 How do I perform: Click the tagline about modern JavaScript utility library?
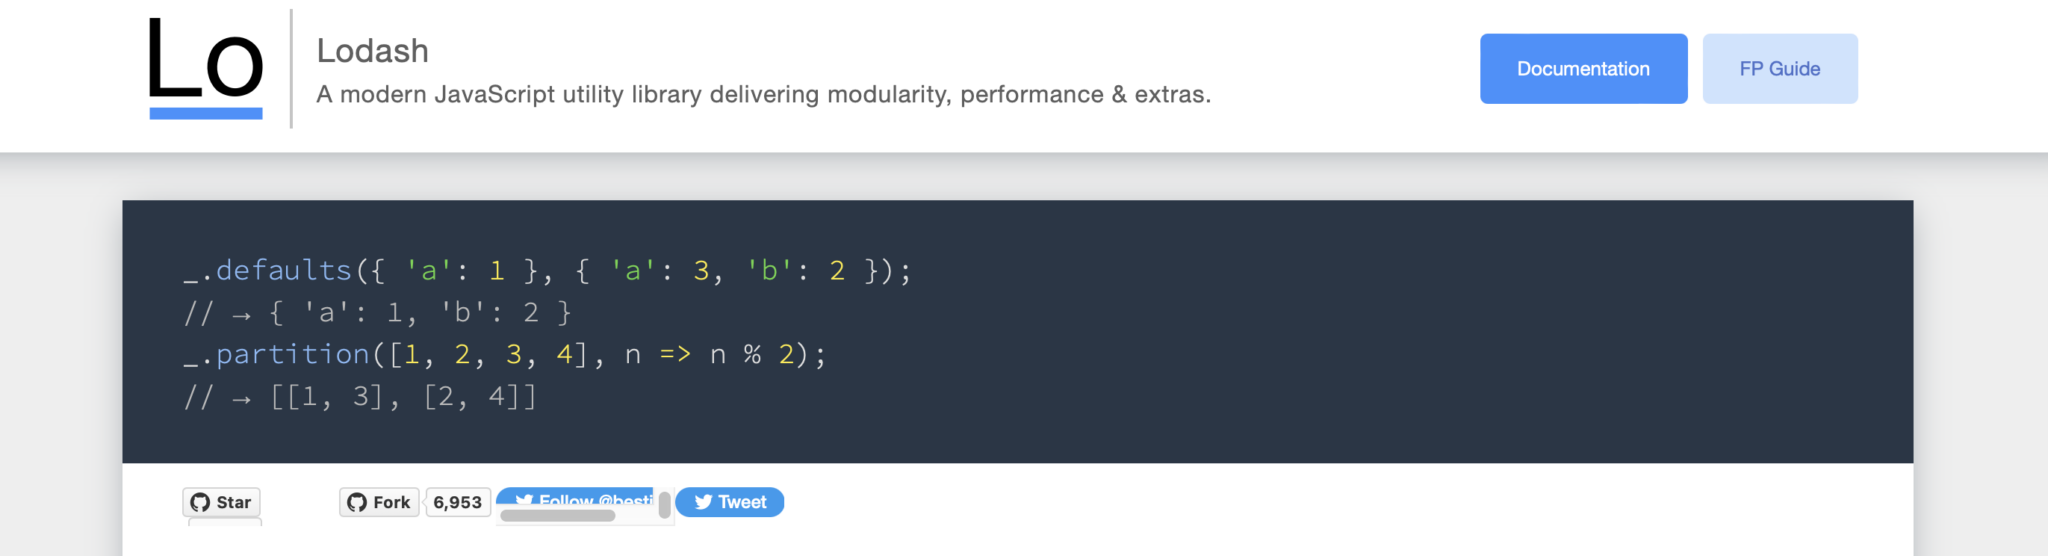point(764,95)
